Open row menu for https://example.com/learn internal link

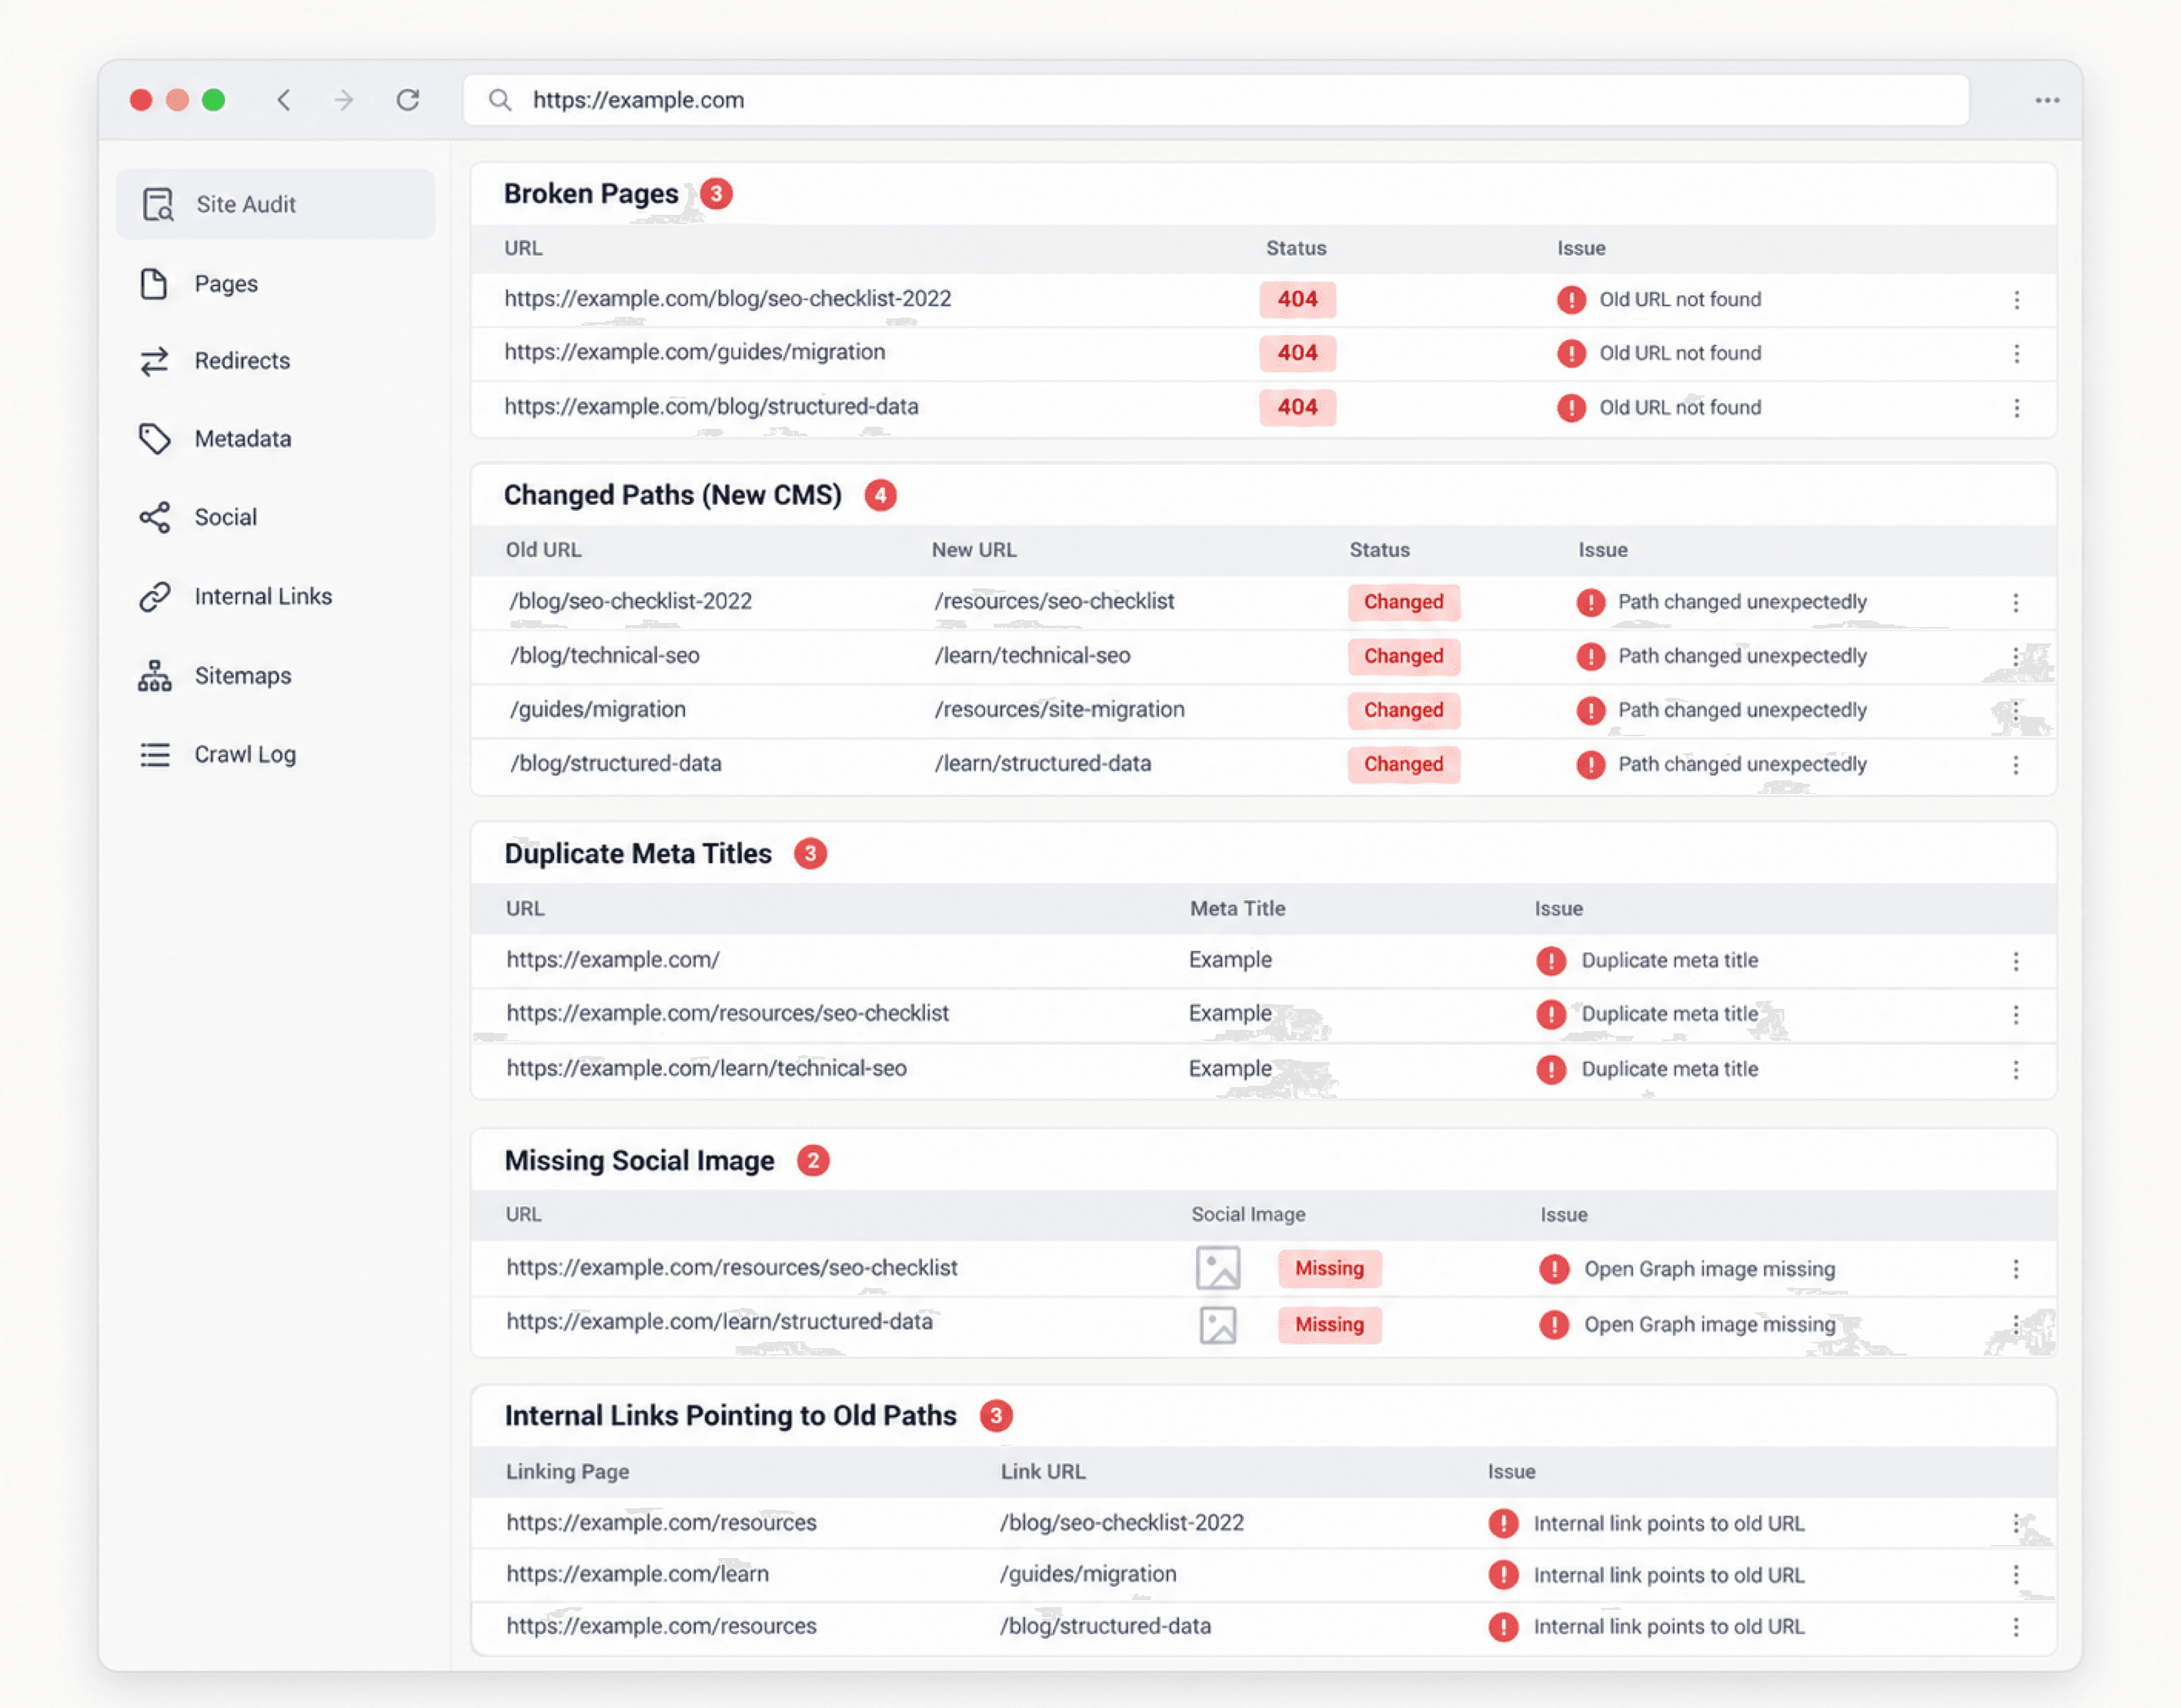(x=2016, y=1575)
